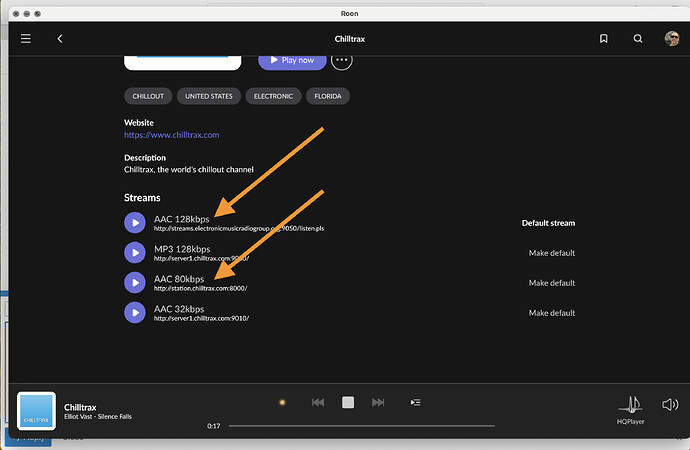Select the ELECTRONIC tag

273,96
